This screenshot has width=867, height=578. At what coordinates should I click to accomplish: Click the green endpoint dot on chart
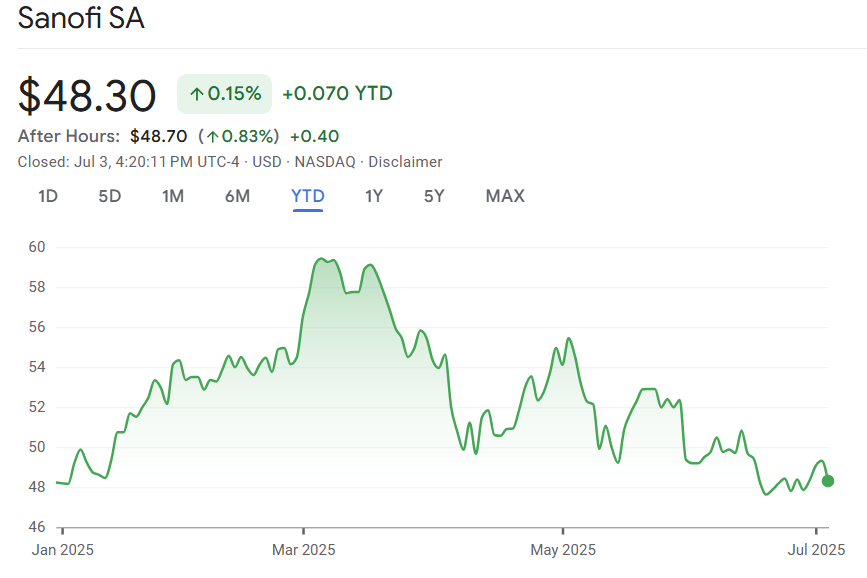click(828, 481)
